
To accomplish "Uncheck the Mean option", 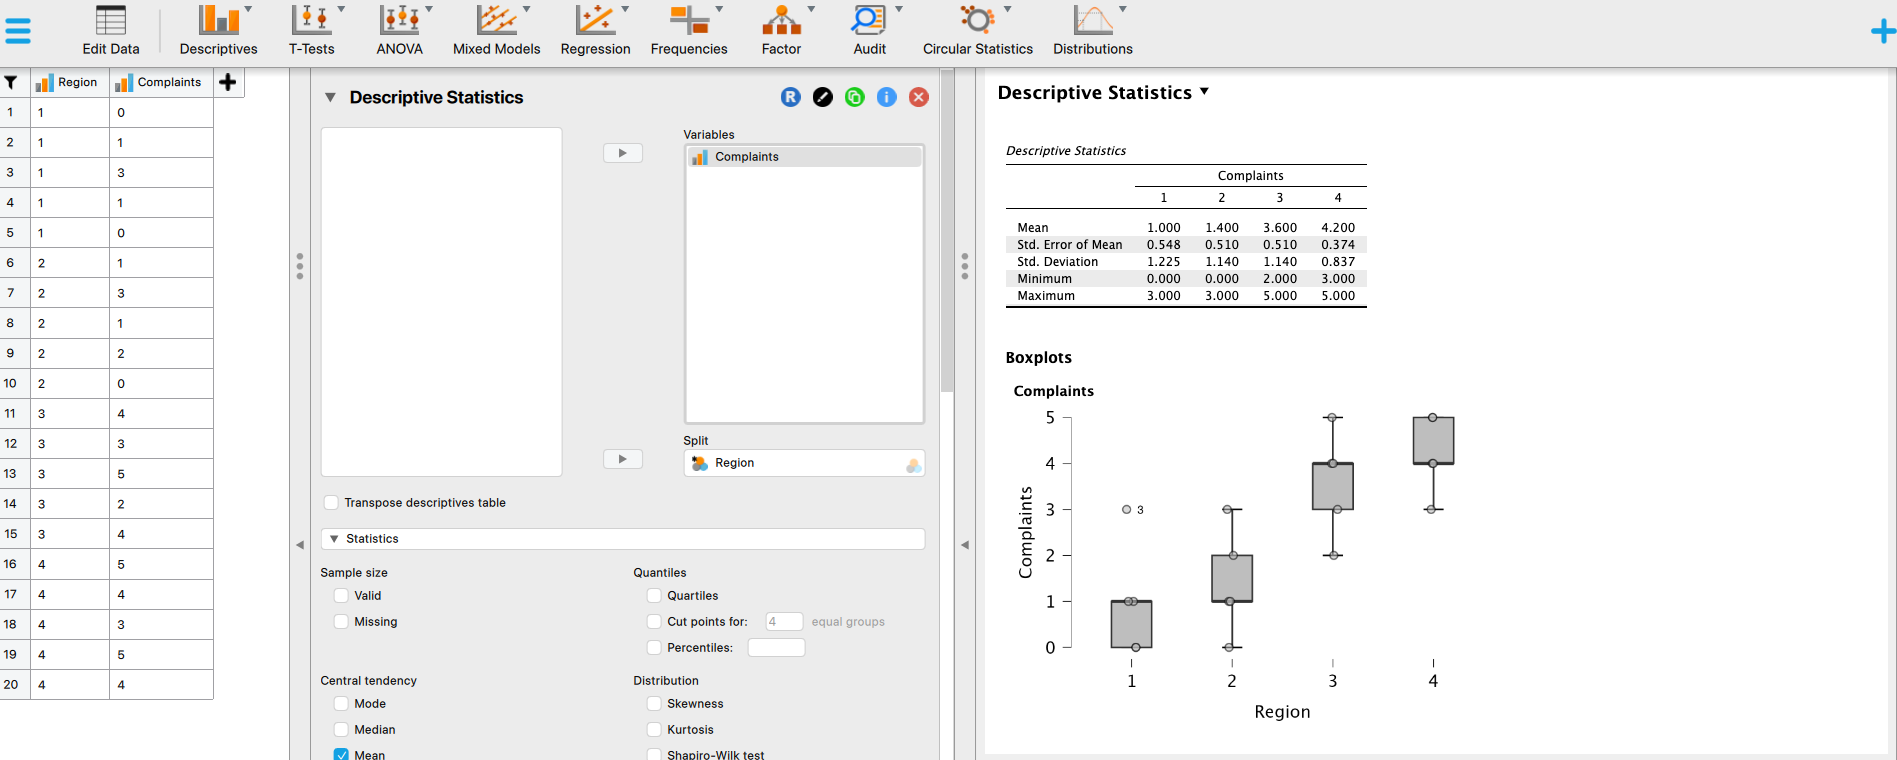I will [341, 755].
